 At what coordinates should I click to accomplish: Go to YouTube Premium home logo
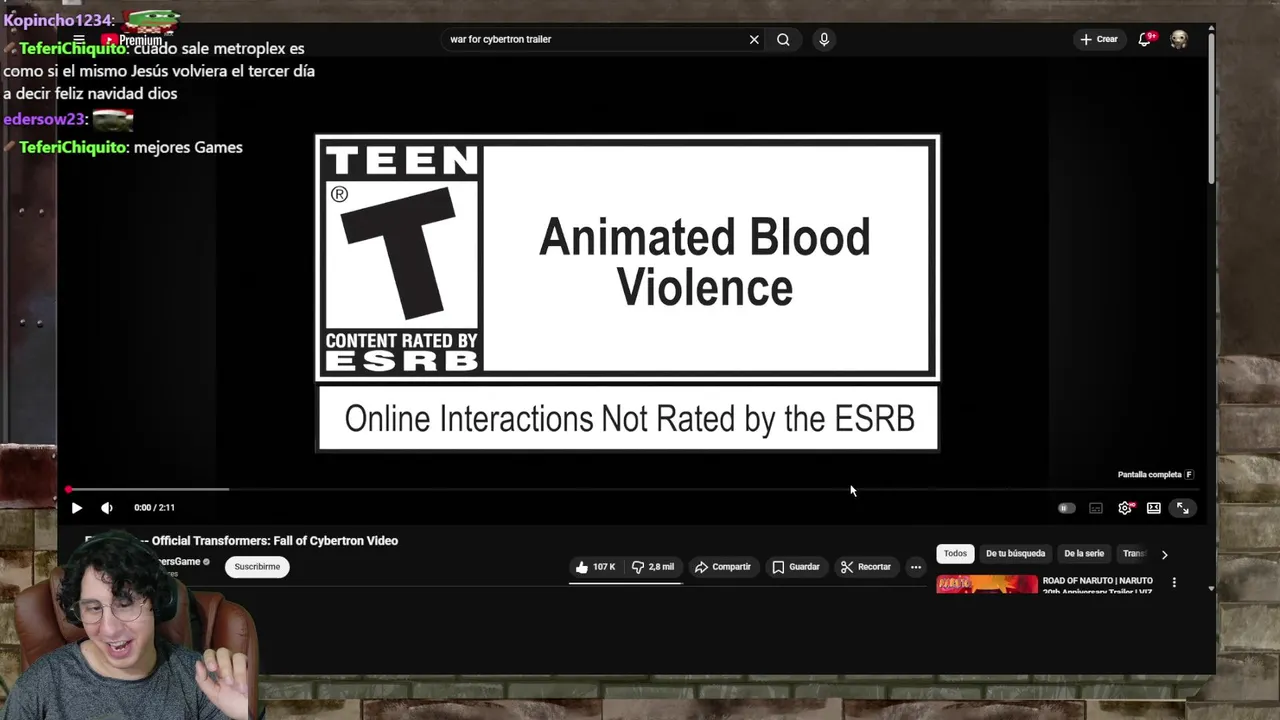(132, 40)
